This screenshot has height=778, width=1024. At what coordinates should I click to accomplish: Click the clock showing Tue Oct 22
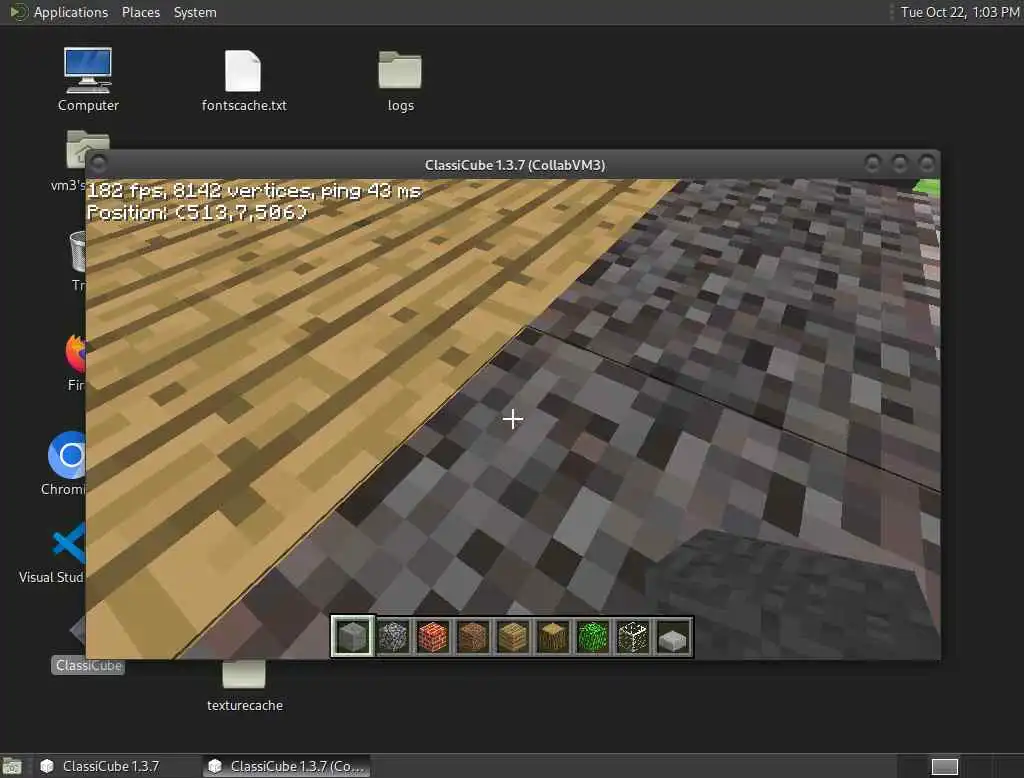tap(960, 12)
